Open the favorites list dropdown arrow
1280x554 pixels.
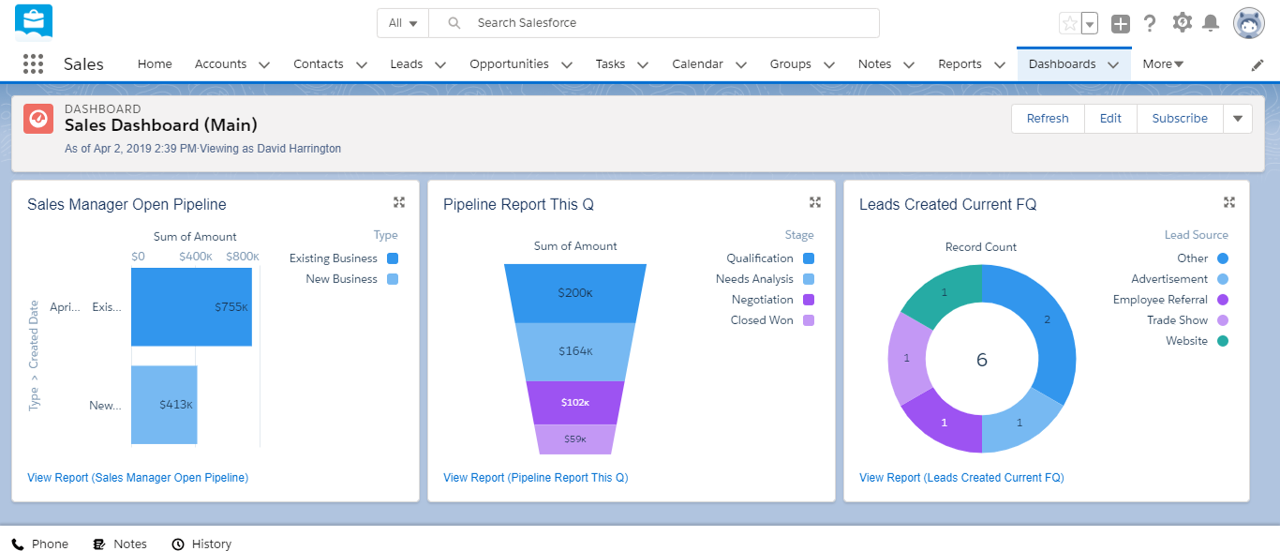click(1090, 23)
